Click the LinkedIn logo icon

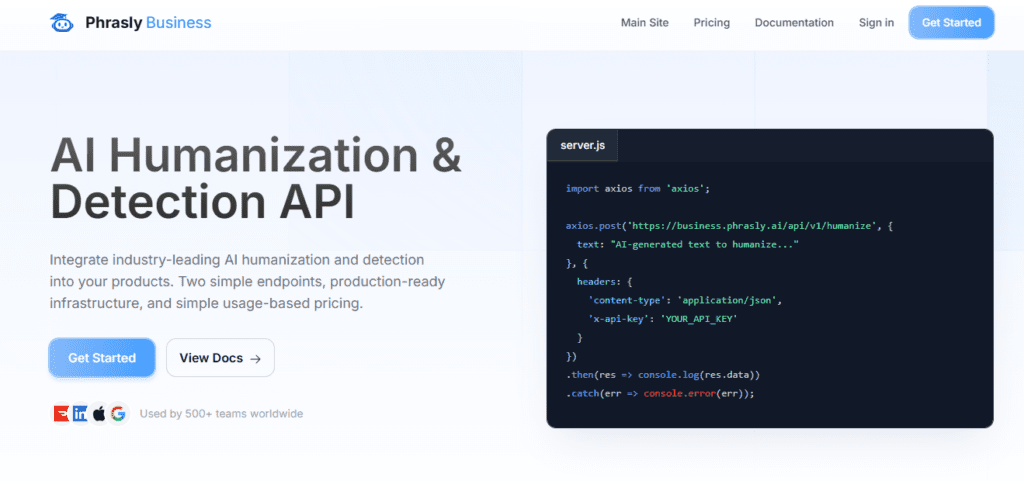(x=80, y=413)
